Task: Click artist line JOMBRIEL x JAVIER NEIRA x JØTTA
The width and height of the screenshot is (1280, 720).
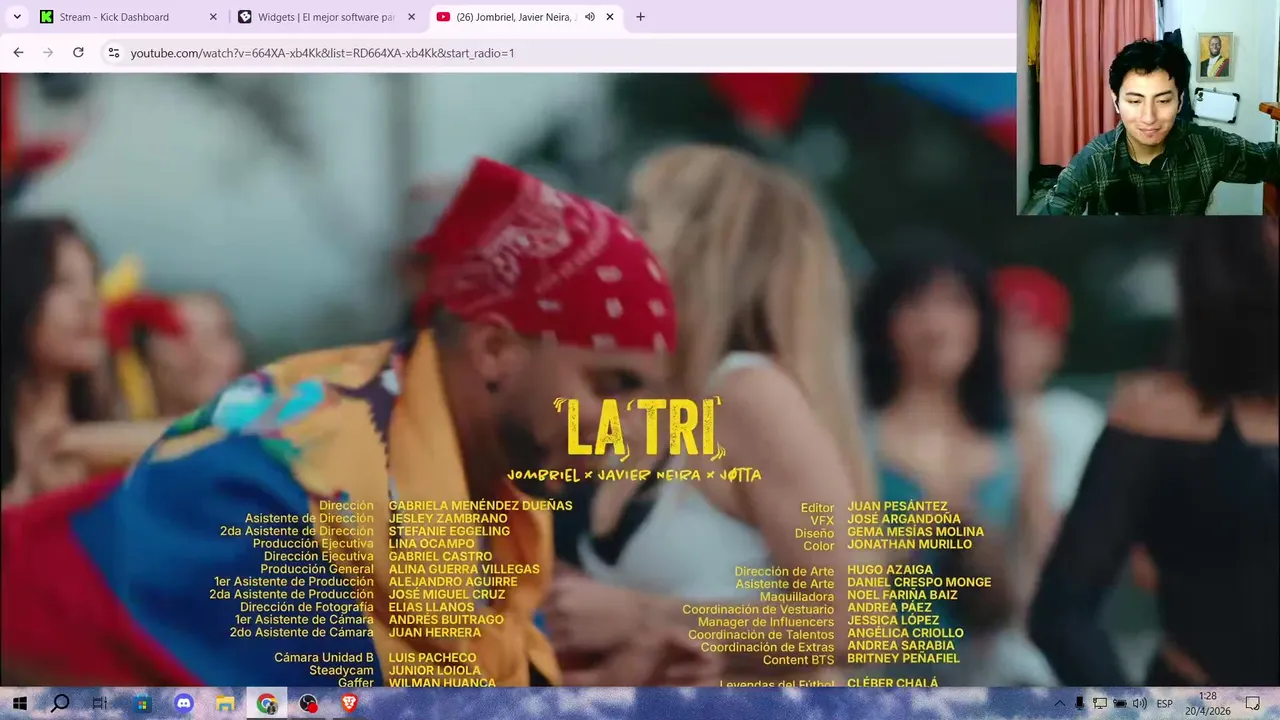Action: [634, 475]
